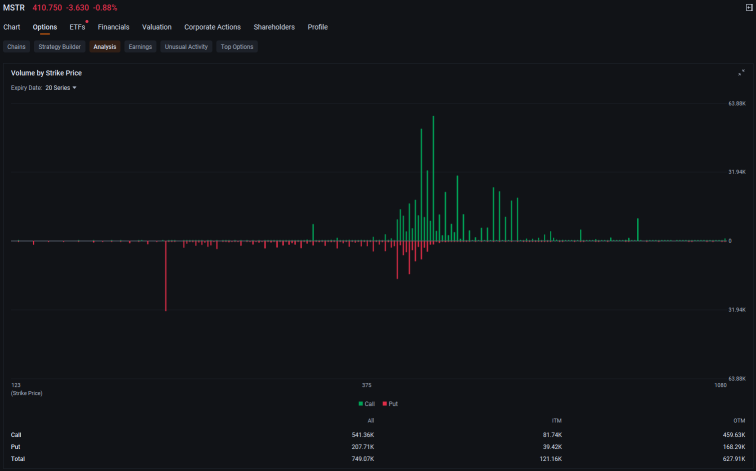Select the Options tab

pos(45,27)
